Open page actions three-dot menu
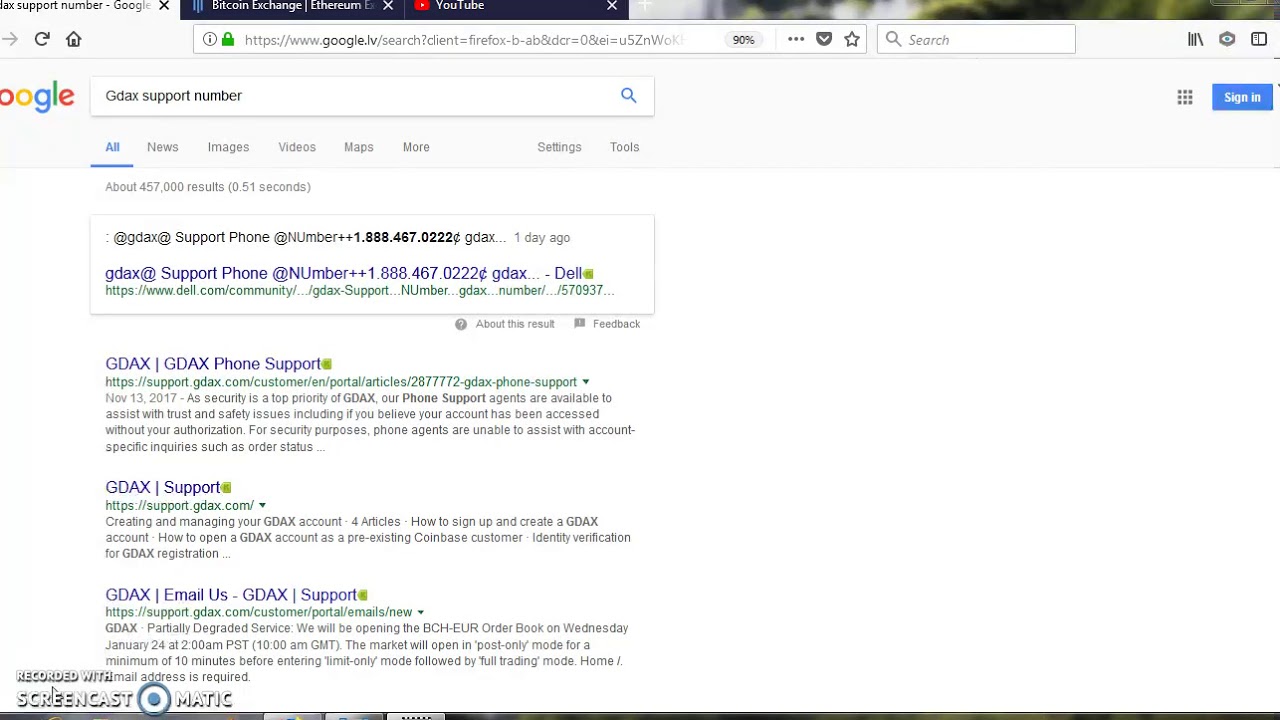Image resolution: width=1280 pixels, height=720 pixels. click(x=796, y=39)
